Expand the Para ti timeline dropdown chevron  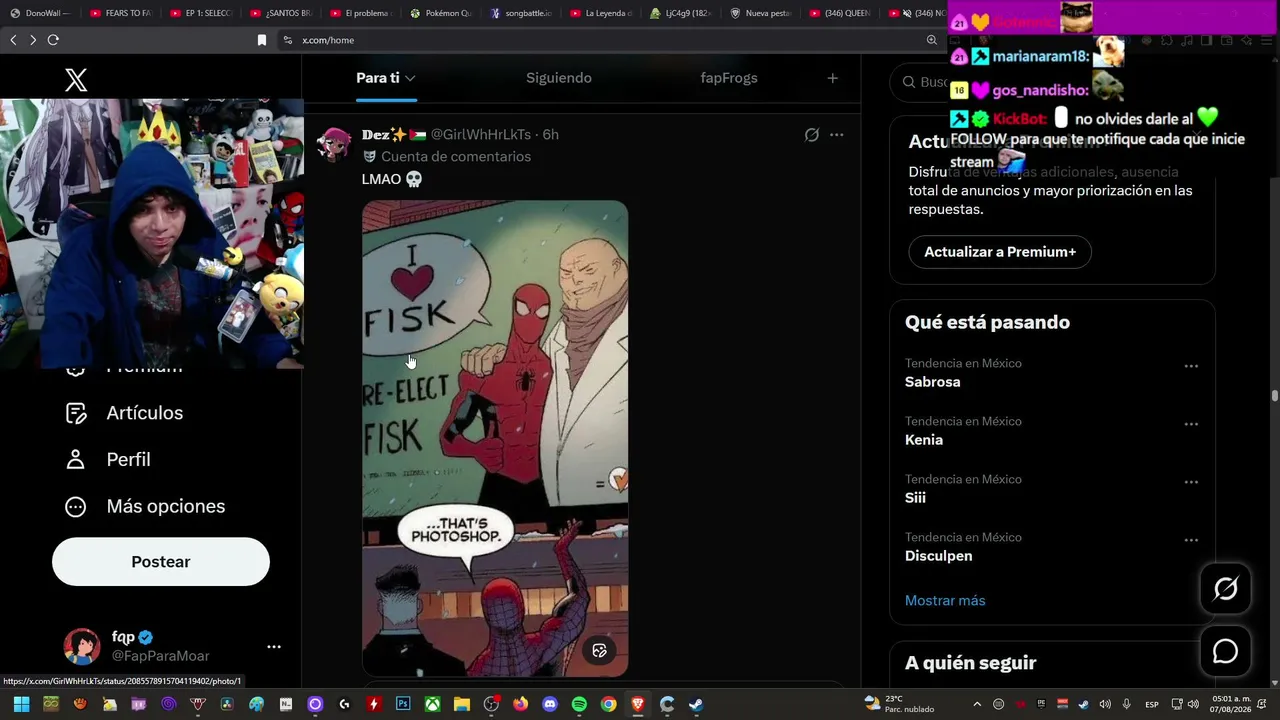coord(410,78)
